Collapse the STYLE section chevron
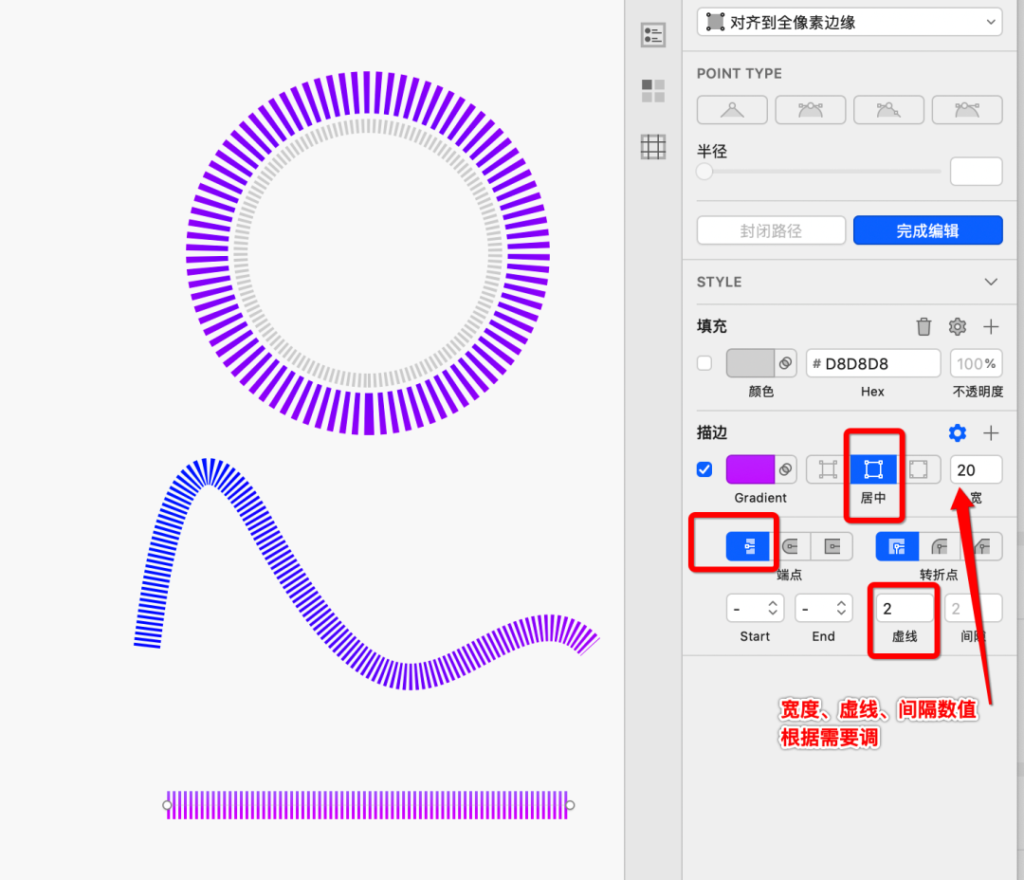This screenshot has height=880, width=1024. 991,282
